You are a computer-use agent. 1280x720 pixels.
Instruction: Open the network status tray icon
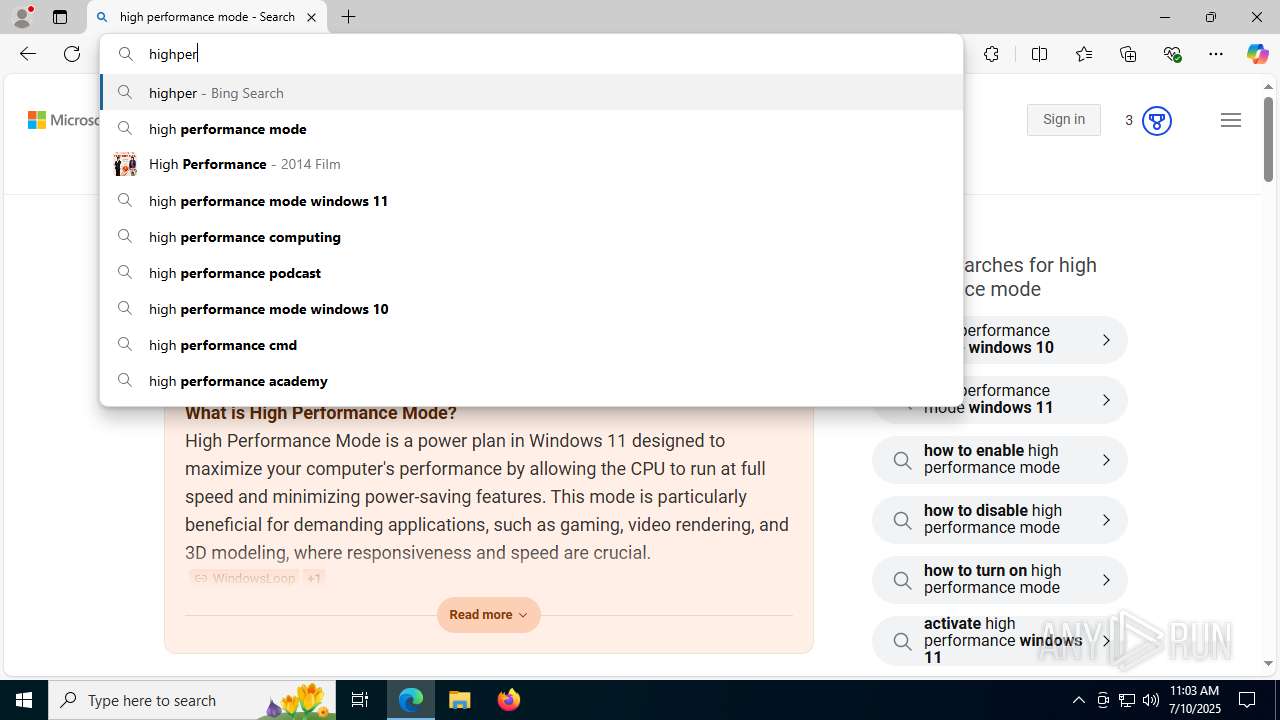[x=1127, y=700]
